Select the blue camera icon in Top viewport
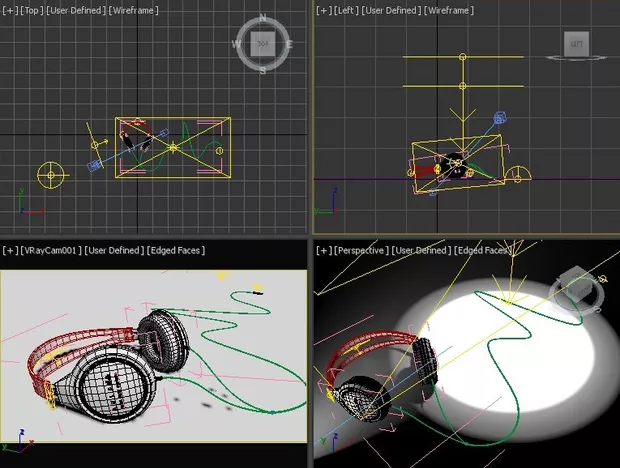This screenshot has width=620, height=468. click(x=94, y=166)
